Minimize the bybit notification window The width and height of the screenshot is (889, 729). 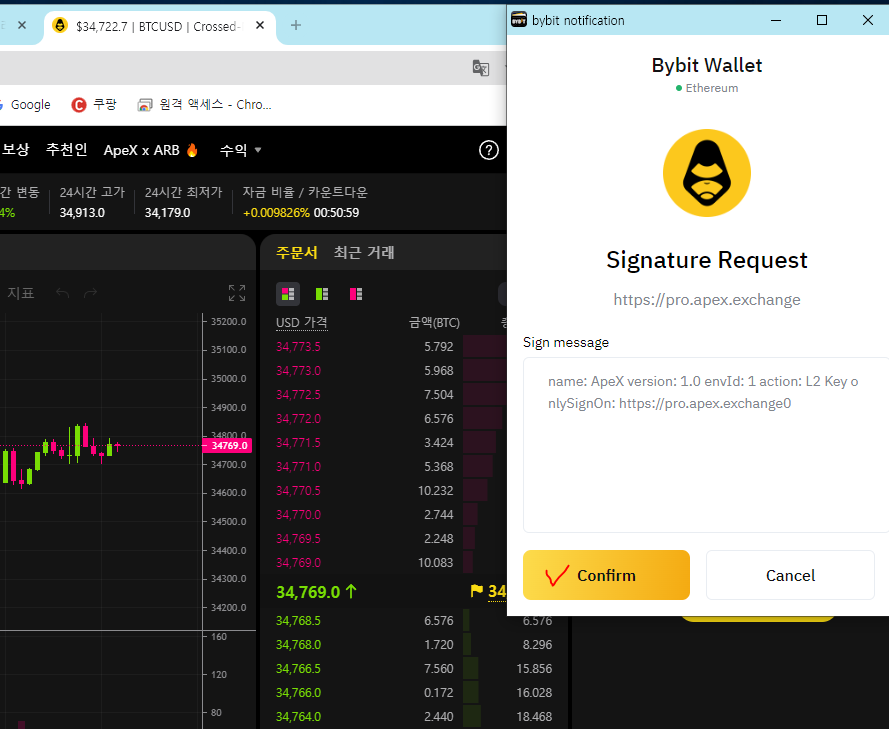pyautogui.click(x=776, y=20)
